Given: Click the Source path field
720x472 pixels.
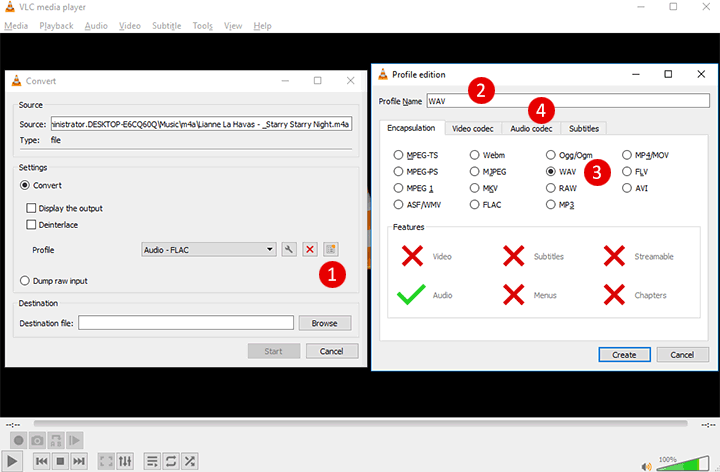Looking at the screenshot, I should point(202,124).
